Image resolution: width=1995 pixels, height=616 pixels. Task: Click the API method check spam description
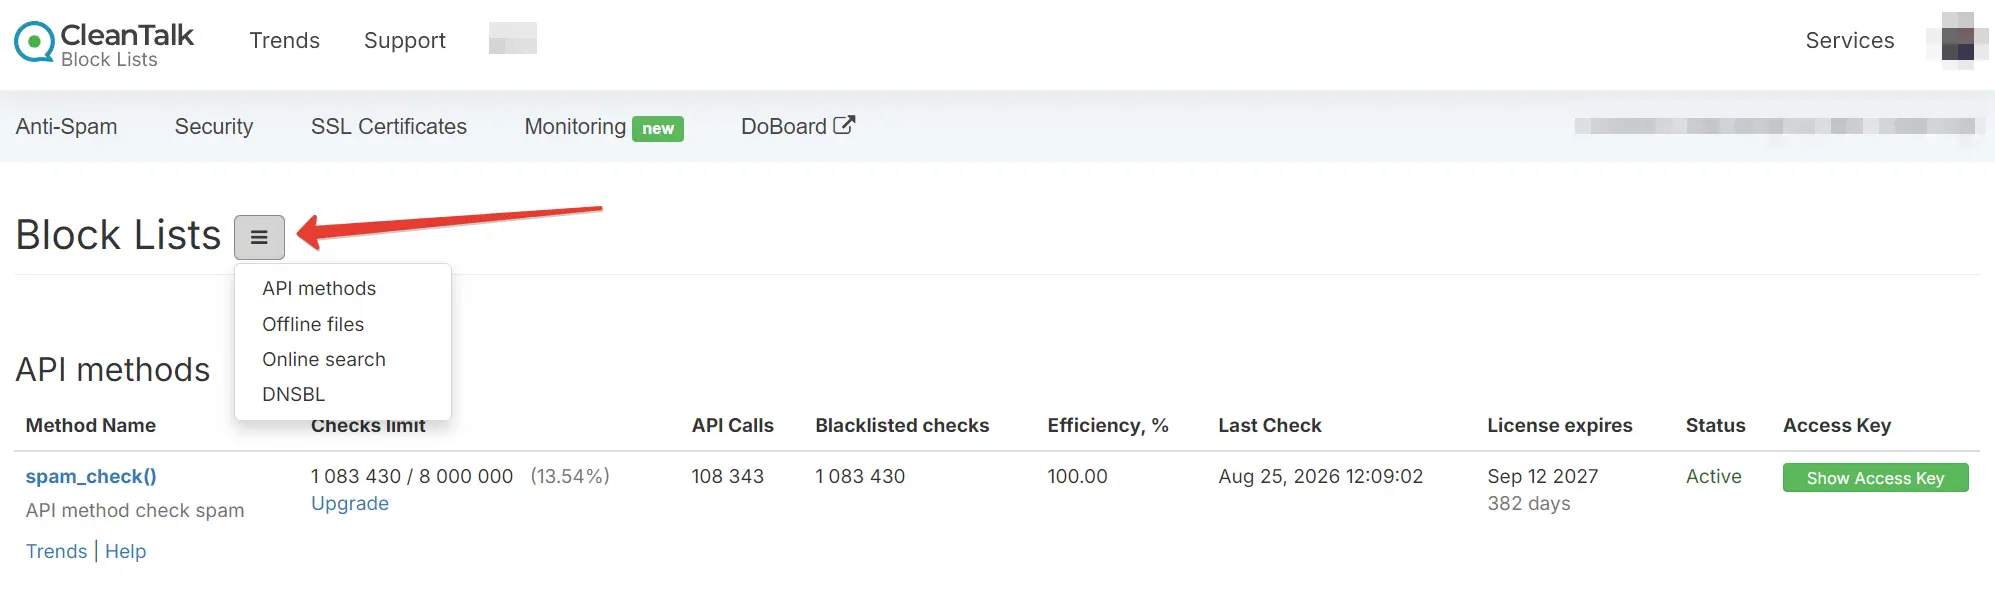coord(134,510)
